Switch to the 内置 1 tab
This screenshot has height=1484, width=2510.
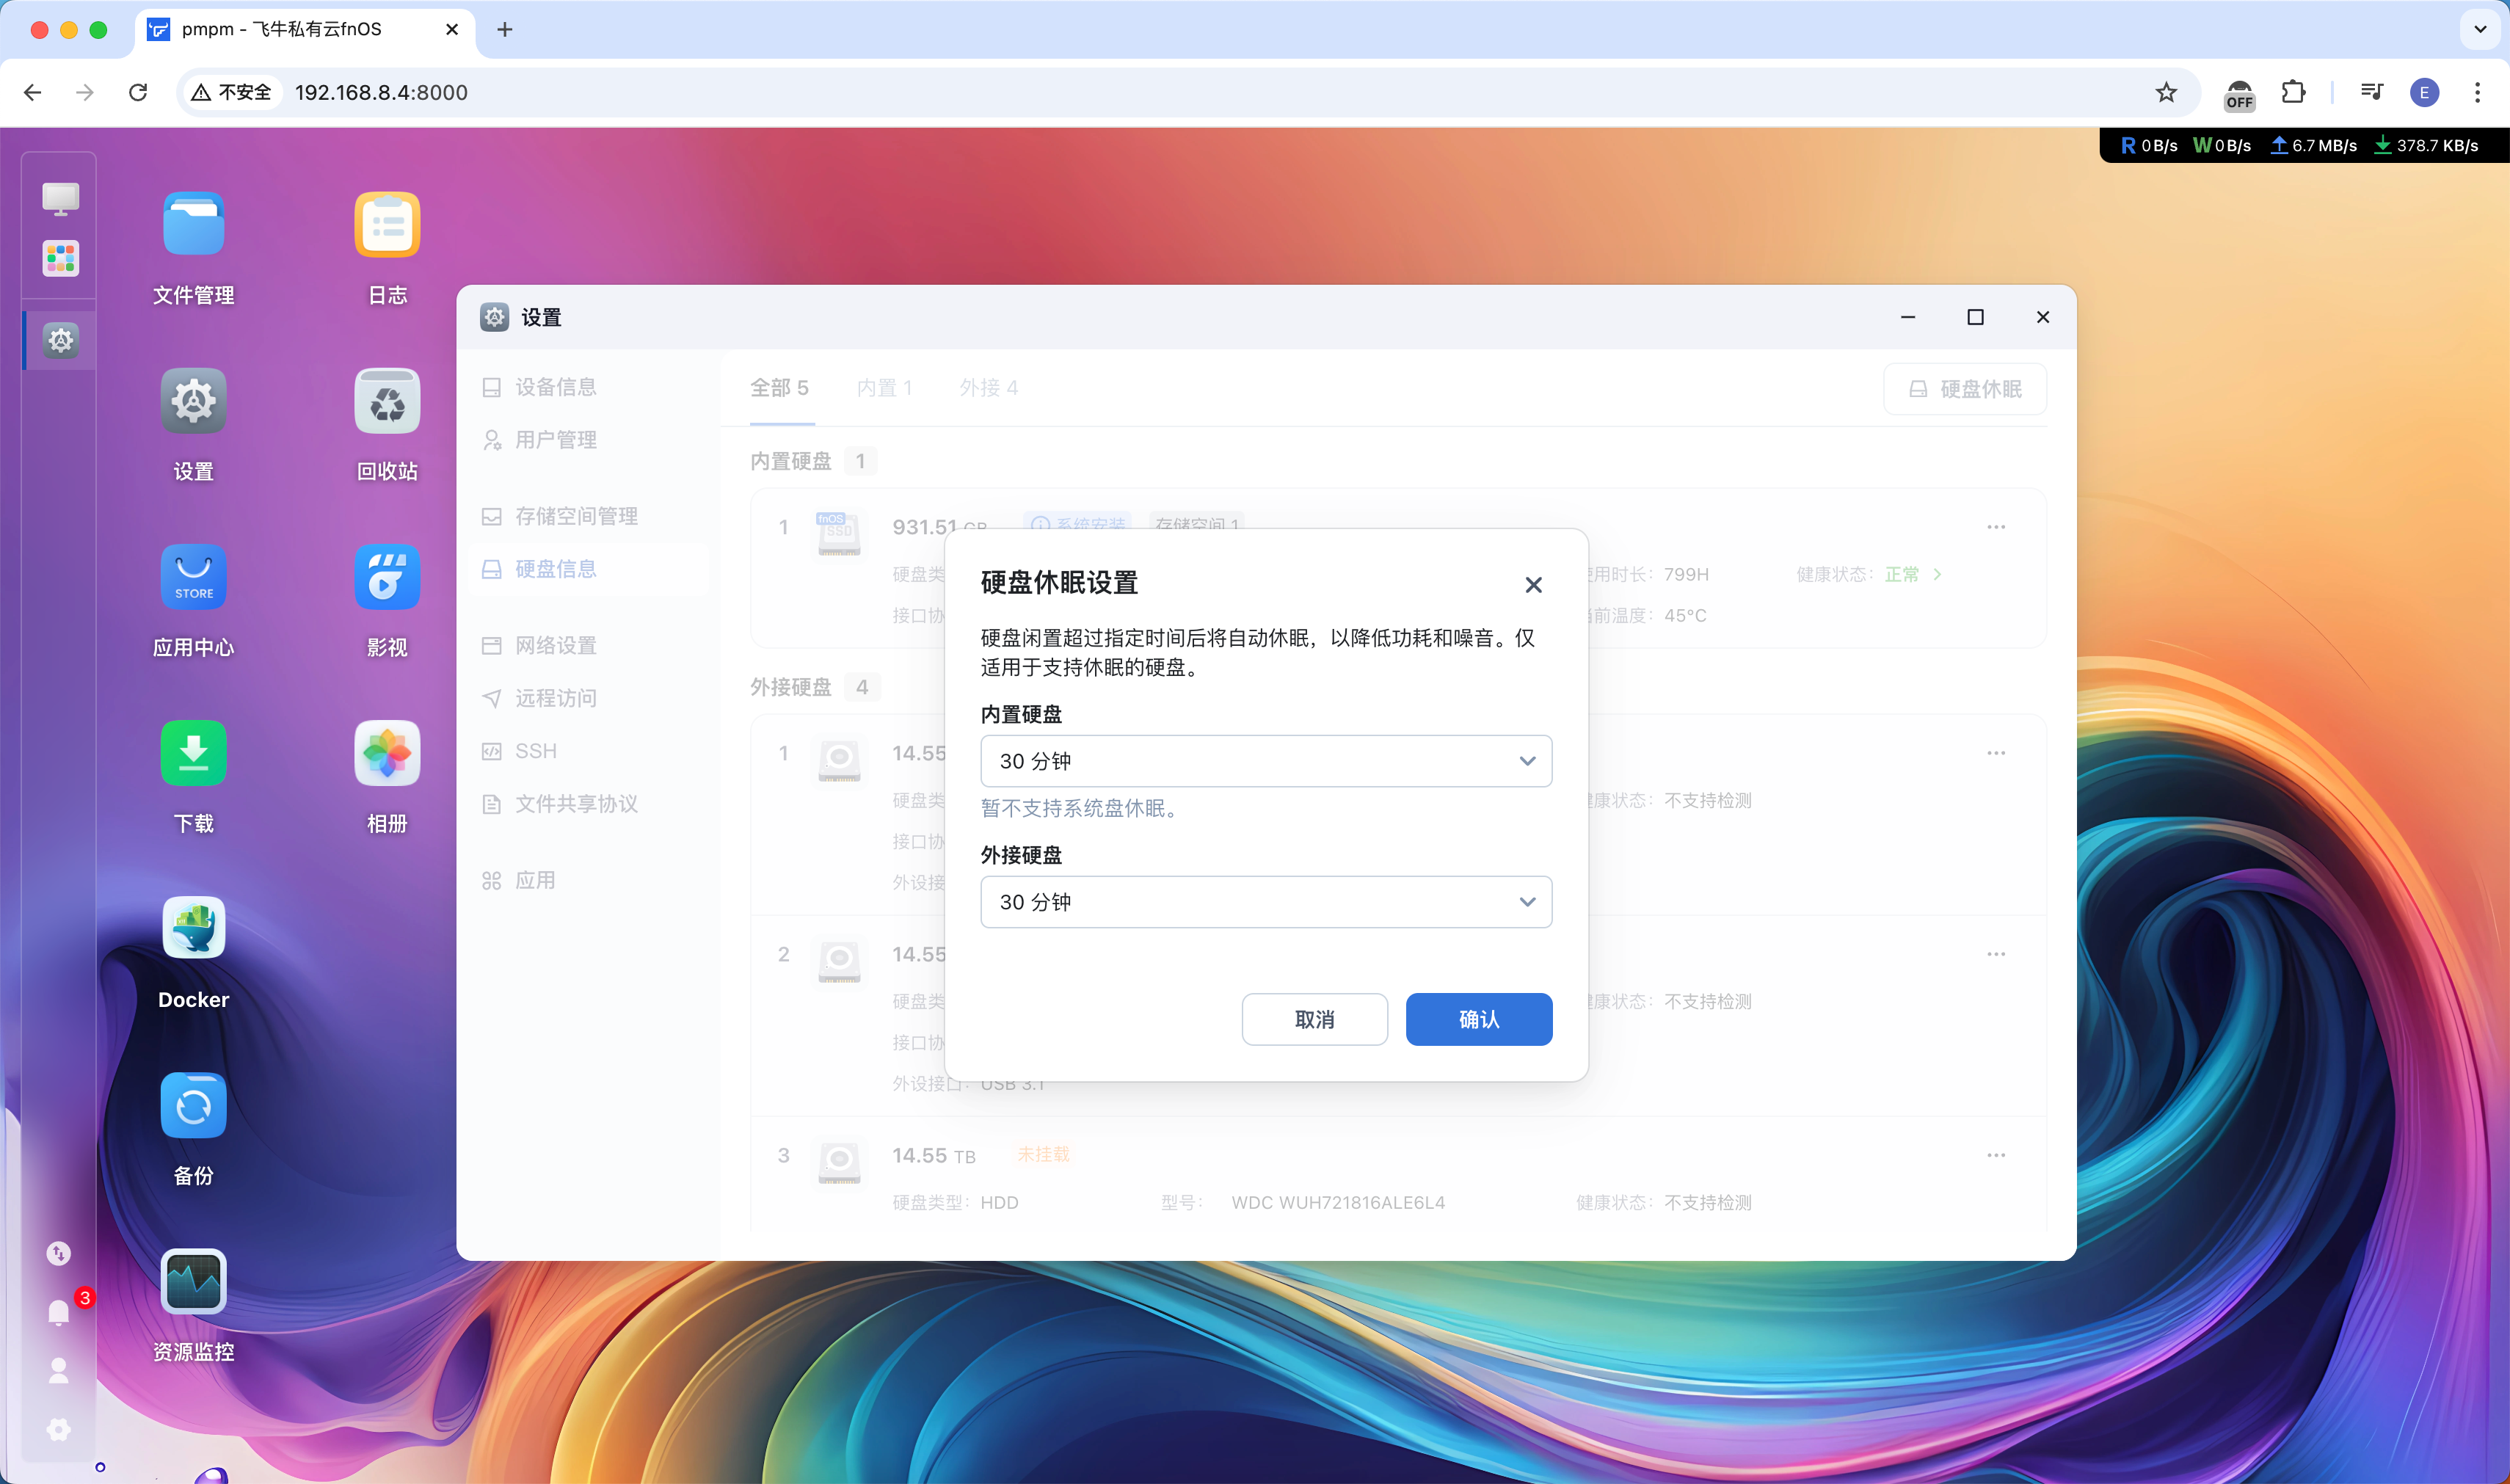tap(884, 388)
